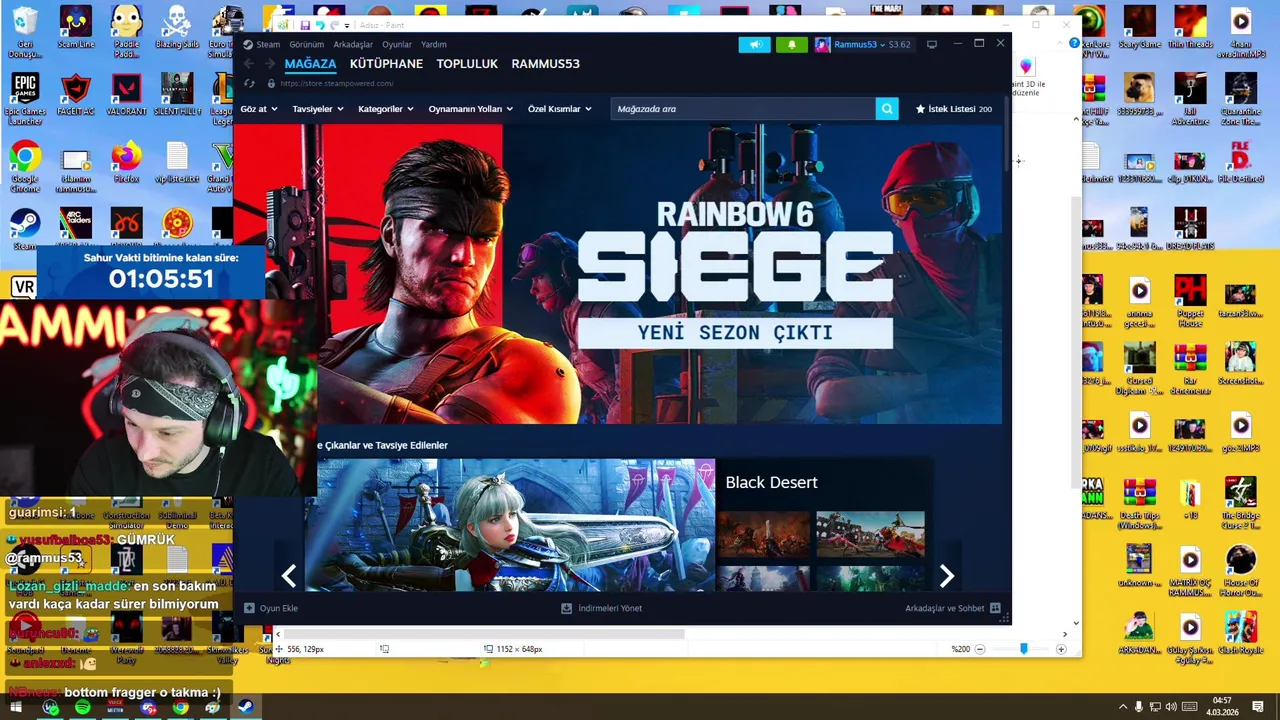The image size is (1280, 720).
Task: Open Spotify from the Windows taskbar
Action: coord(83,707)
